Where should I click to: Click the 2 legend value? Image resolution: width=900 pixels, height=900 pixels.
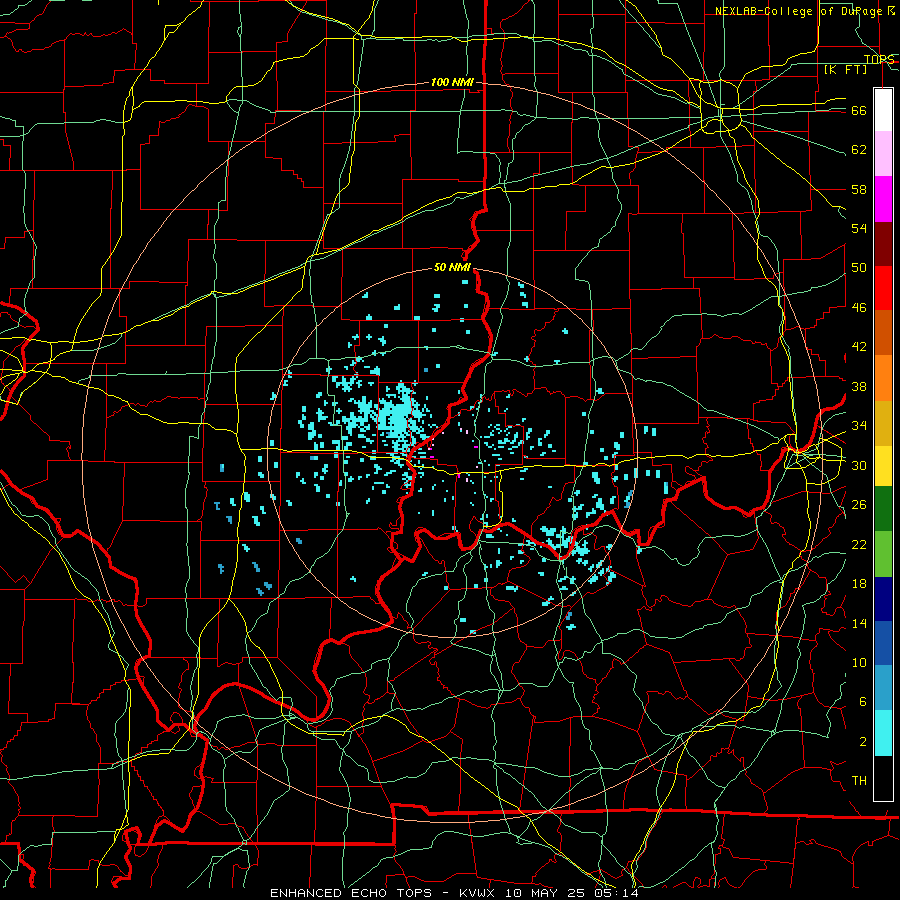coord(863,742)
